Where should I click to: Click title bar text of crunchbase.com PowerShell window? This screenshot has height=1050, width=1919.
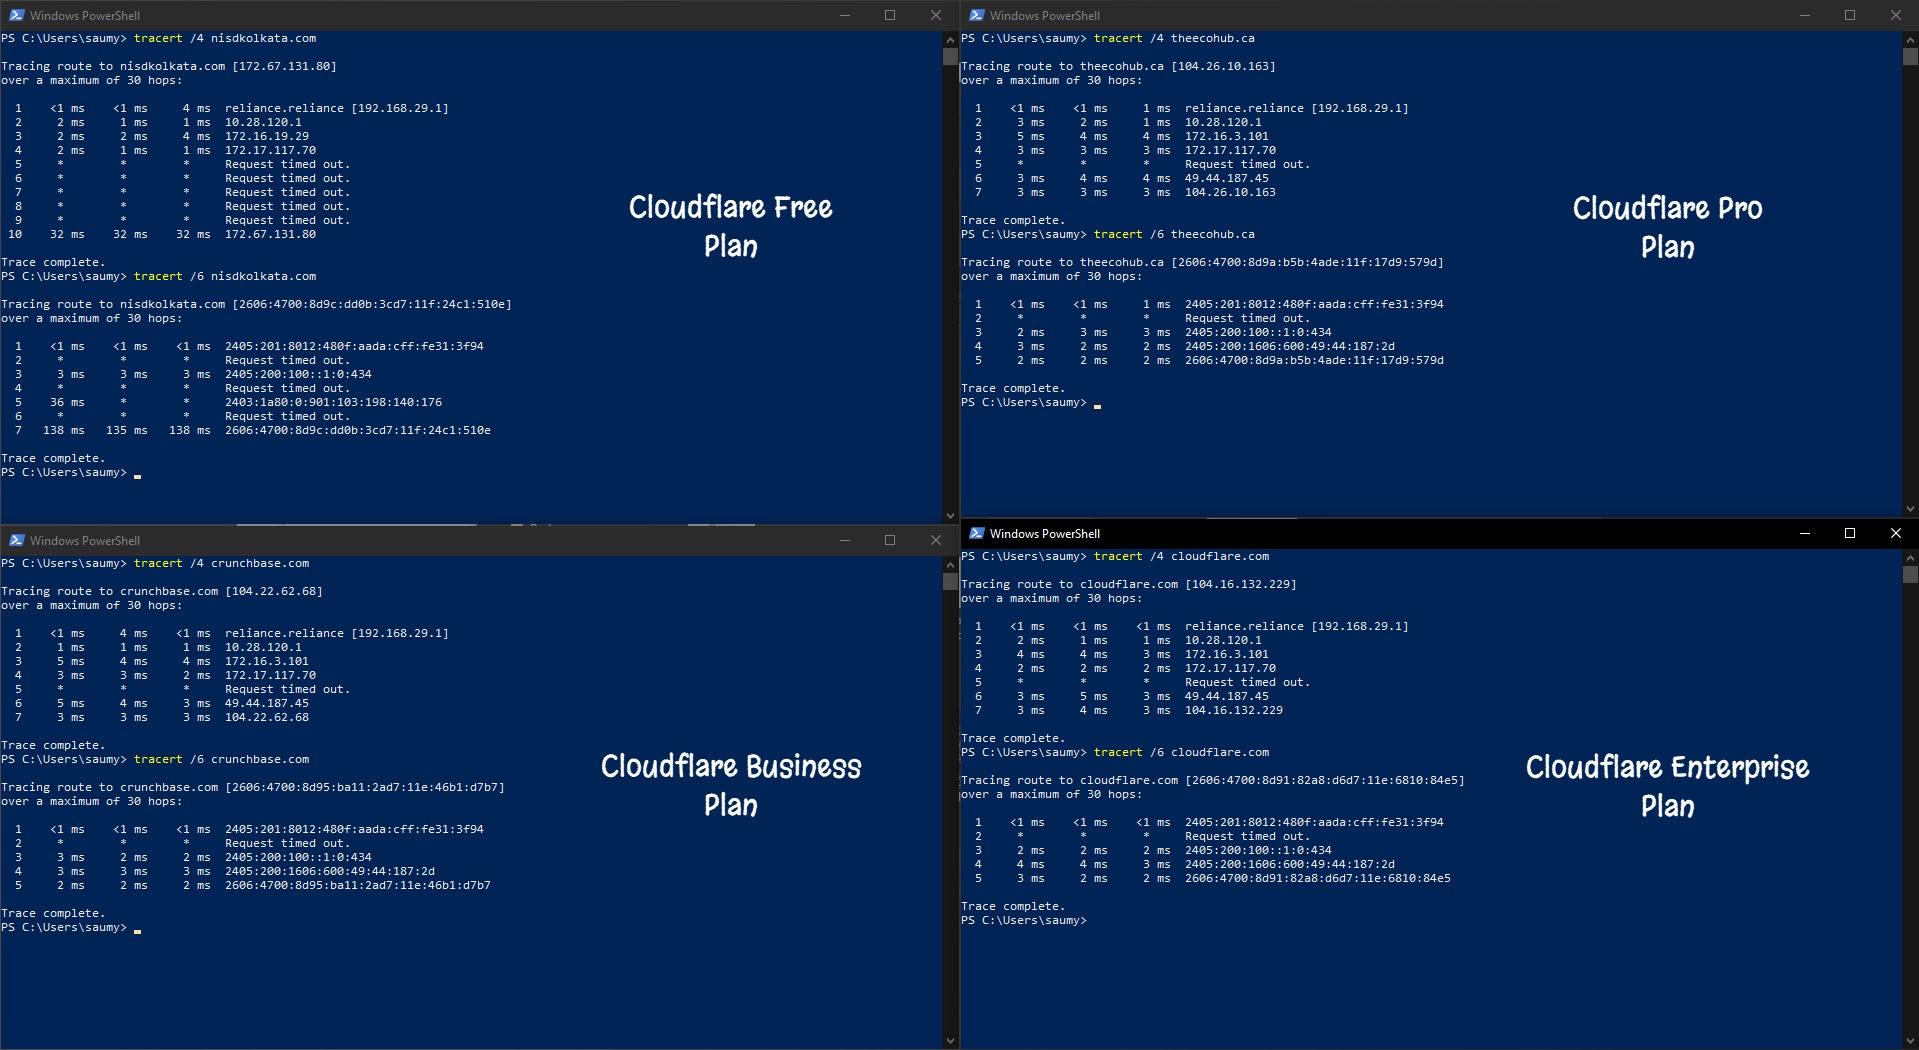pos(85,540)
